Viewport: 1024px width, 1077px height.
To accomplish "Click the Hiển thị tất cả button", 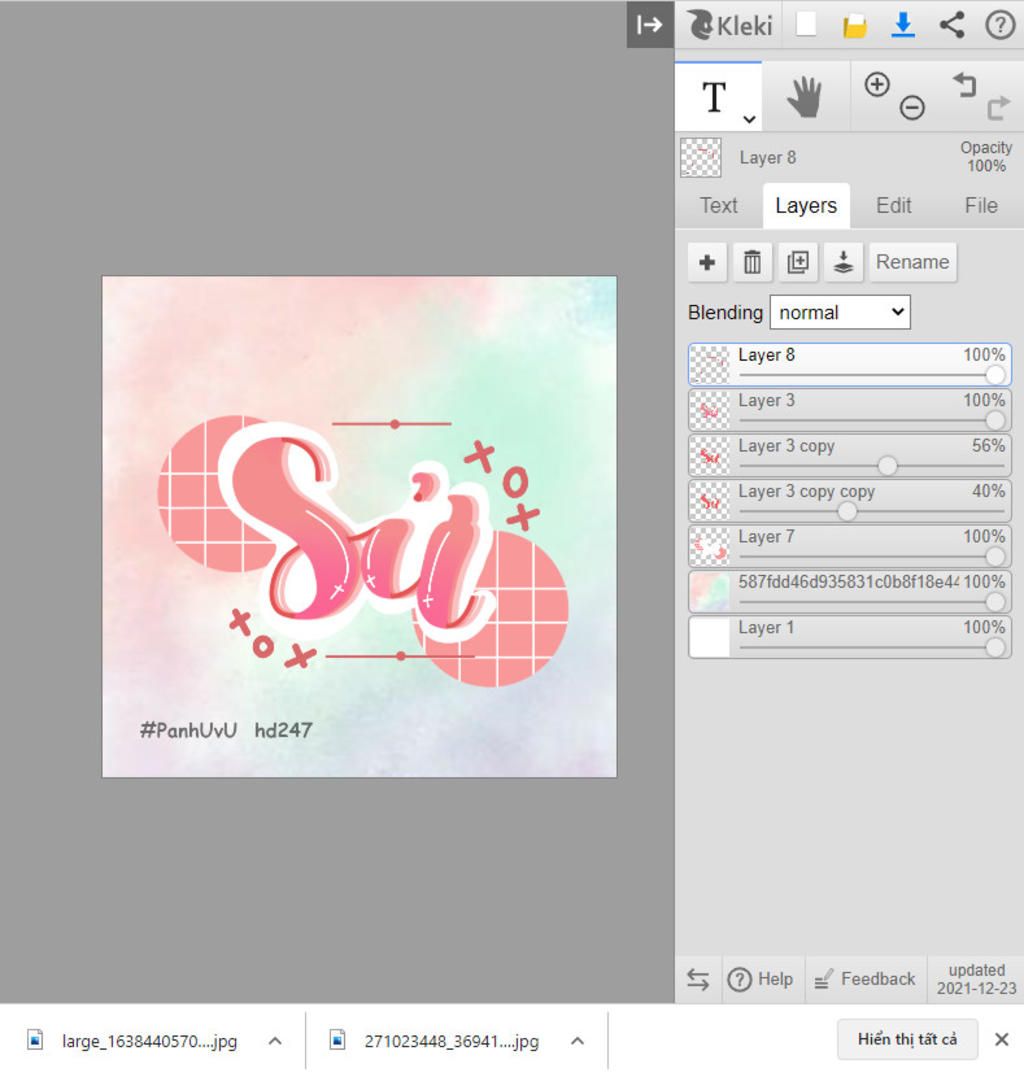I will coord(907,1039).
